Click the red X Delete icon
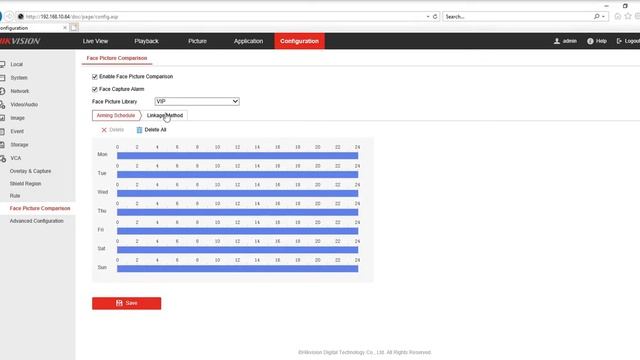This screenshot has height=360, width=640. (104, 130)
